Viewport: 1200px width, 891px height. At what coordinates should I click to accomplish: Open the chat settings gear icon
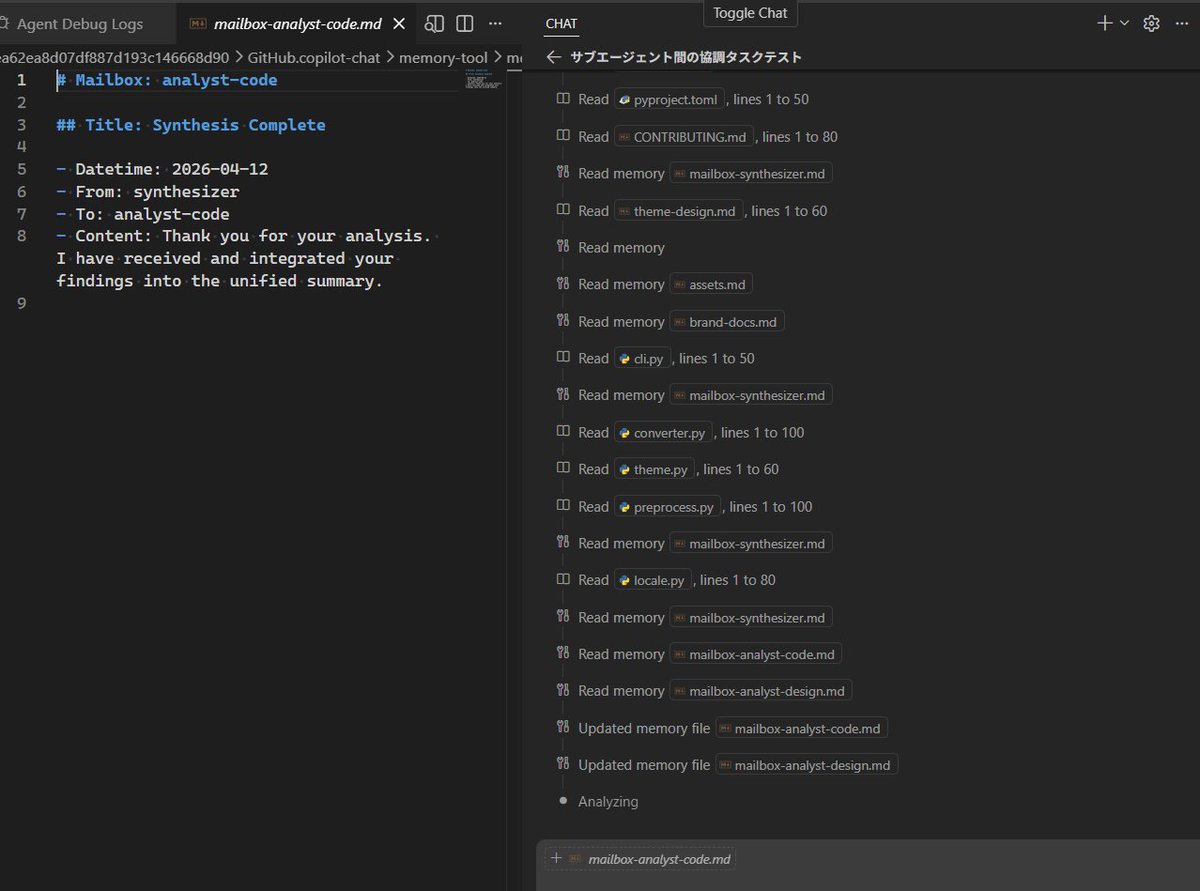coord(1150,22)
